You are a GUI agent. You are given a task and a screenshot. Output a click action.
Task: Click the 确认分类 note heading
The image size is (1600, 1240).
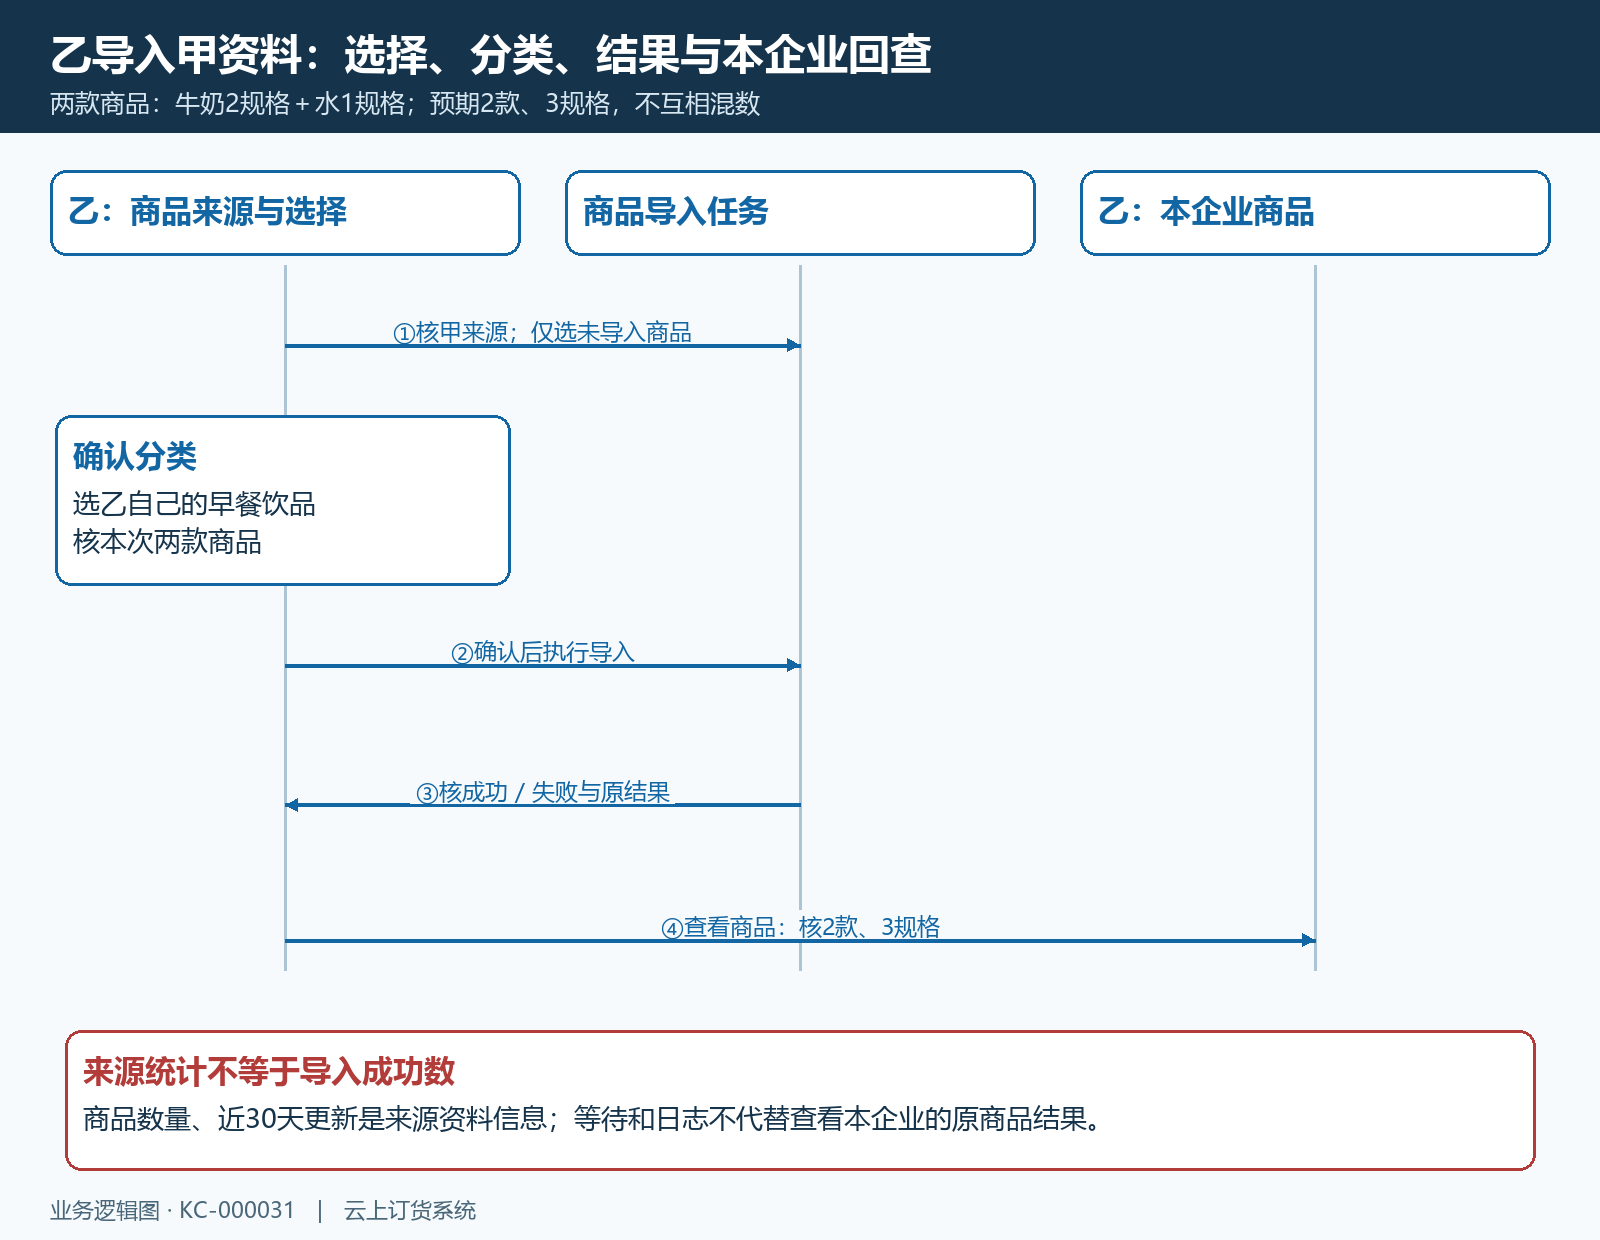[x=135, y=457]
